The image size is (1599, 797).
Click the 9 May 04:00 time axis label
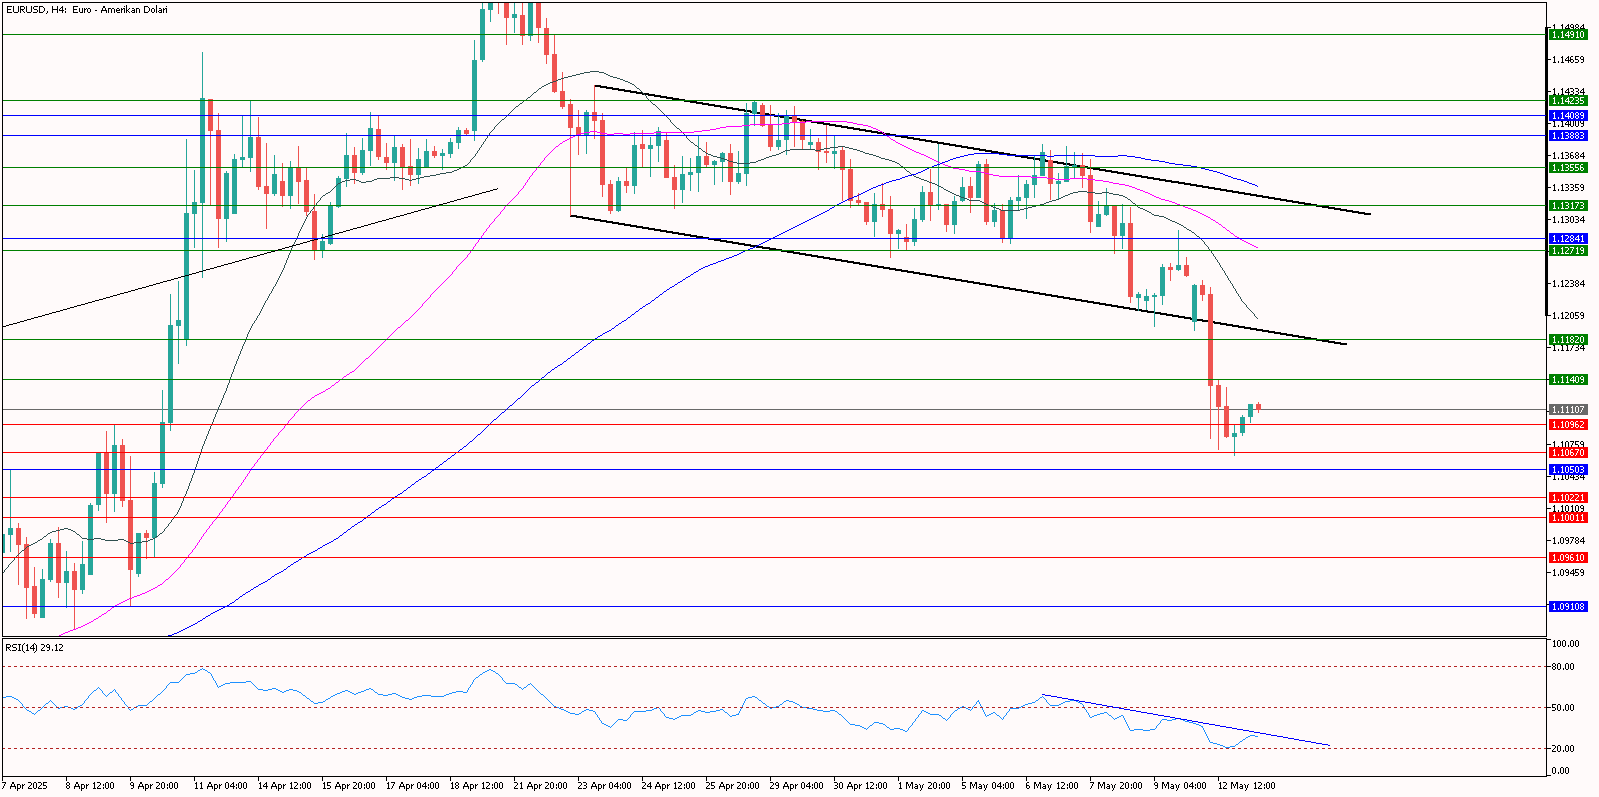pyautogui.click(x=1180, y=786)
